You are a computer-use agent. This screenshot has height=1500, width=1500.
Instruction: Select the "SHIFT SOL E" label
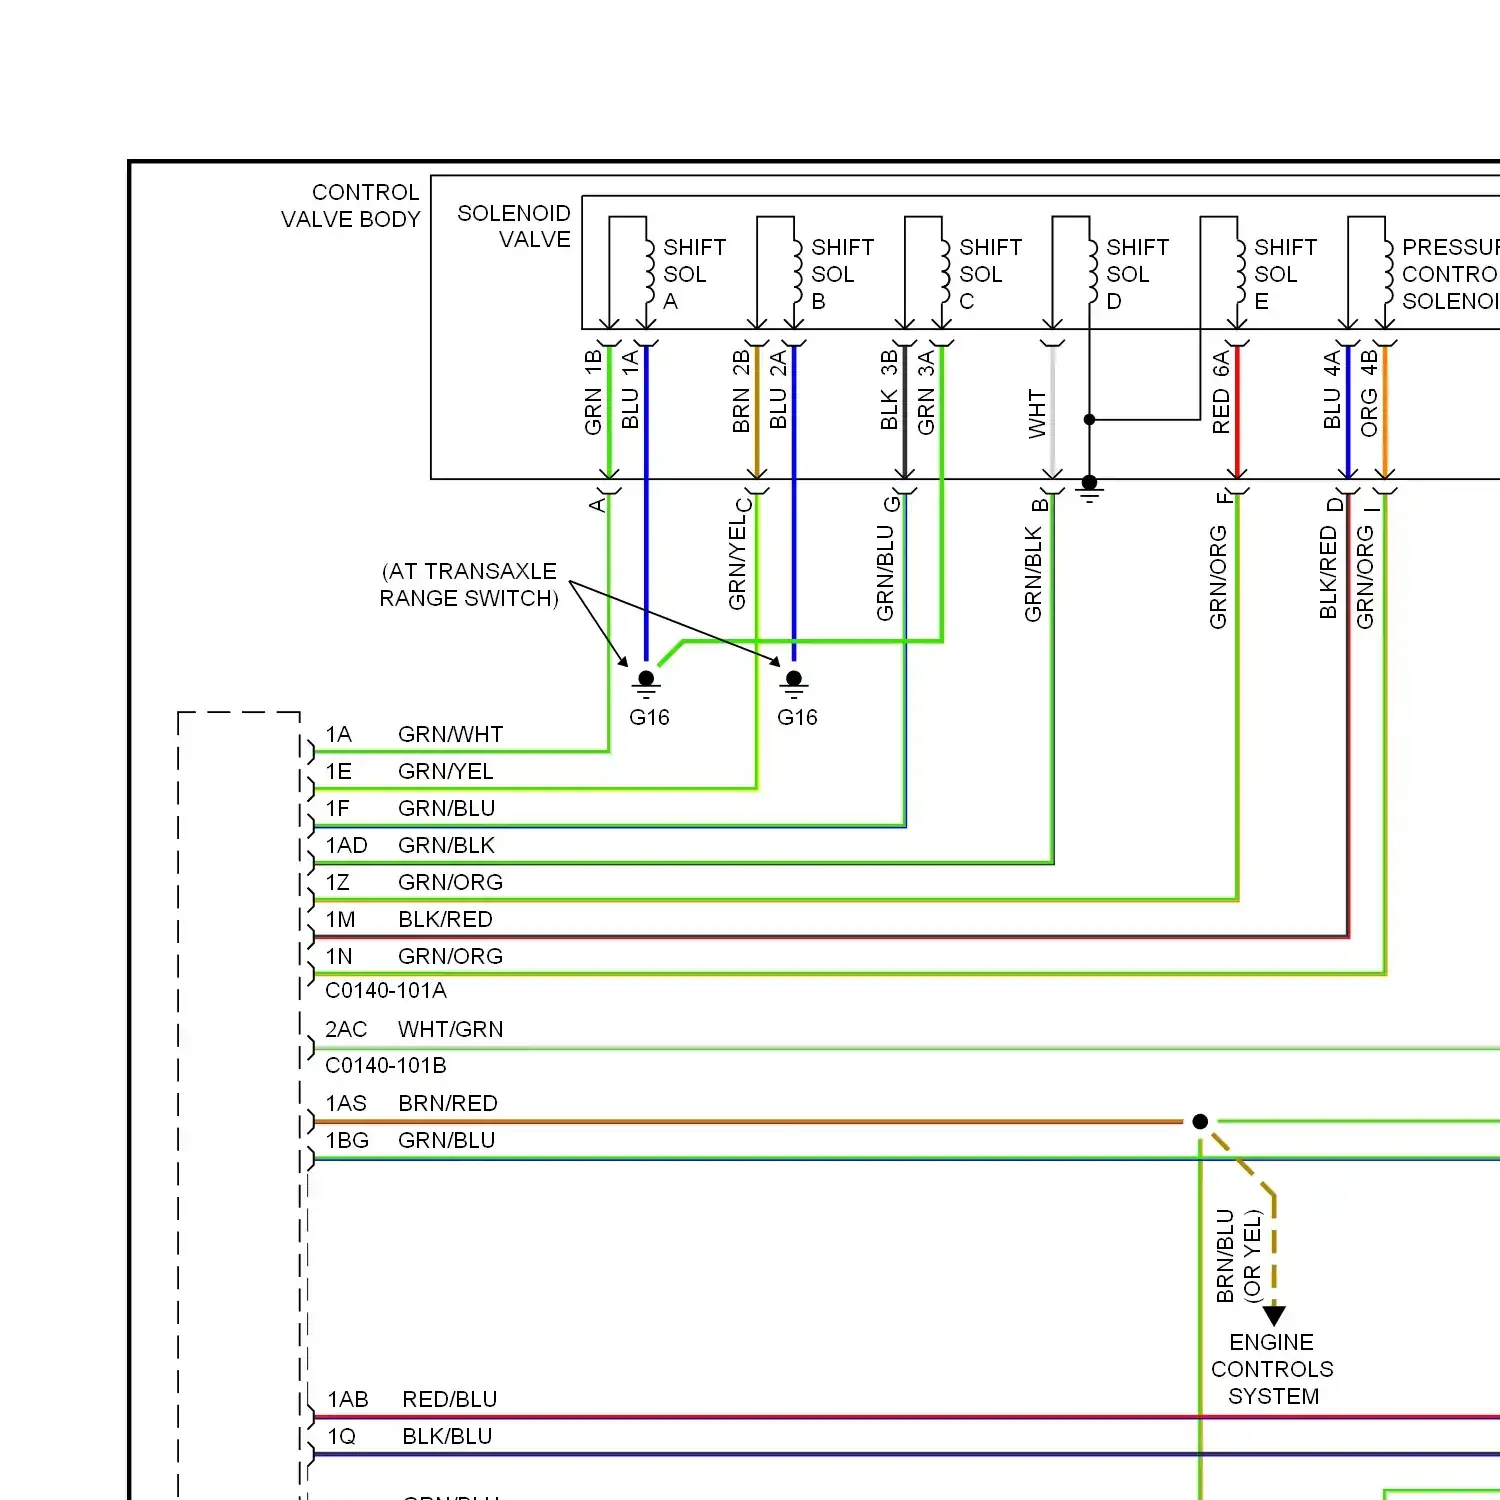[x=1285, y=274]
